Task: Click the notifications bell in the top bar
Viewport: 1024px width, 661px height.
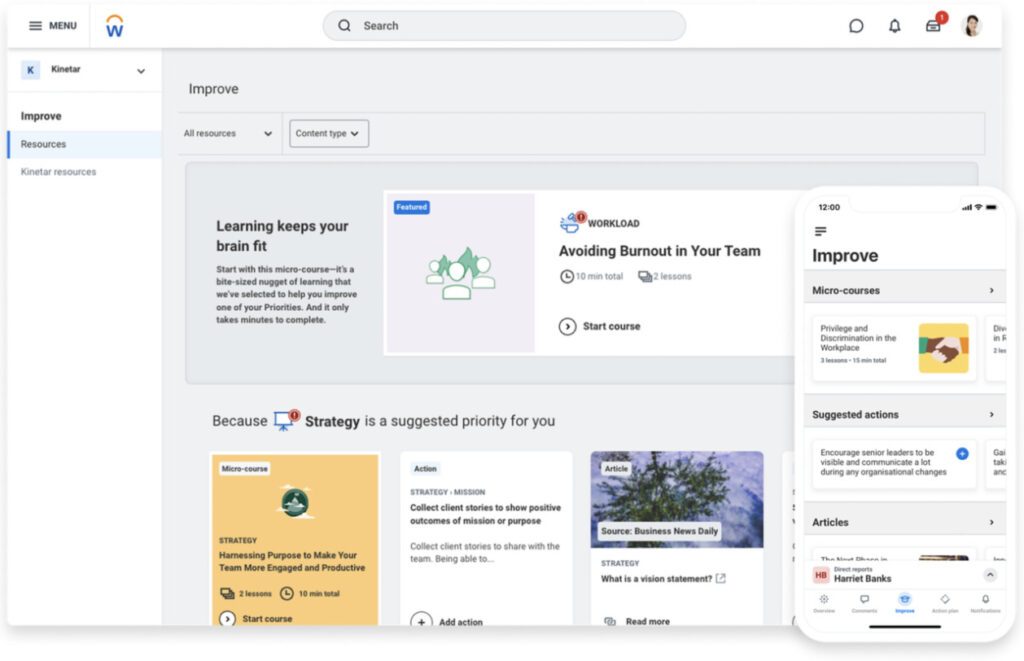Action: pyautogui.click(x=895, y=25)
